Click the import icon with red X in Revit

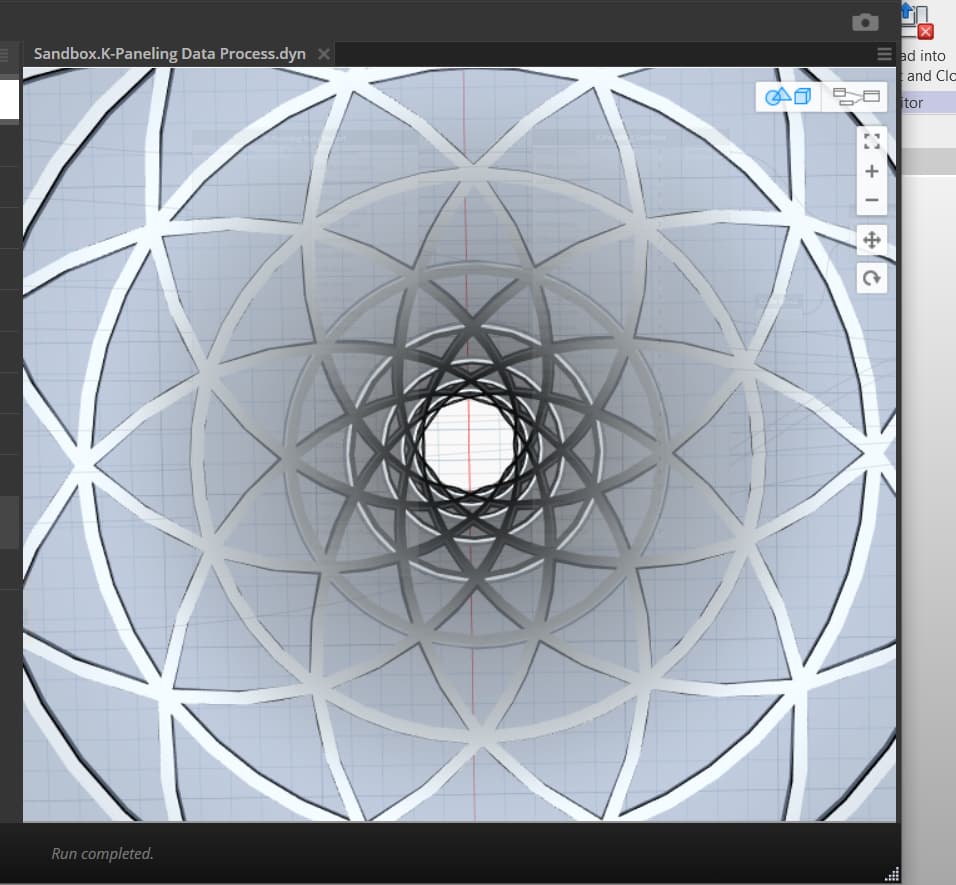coord(917,21)
